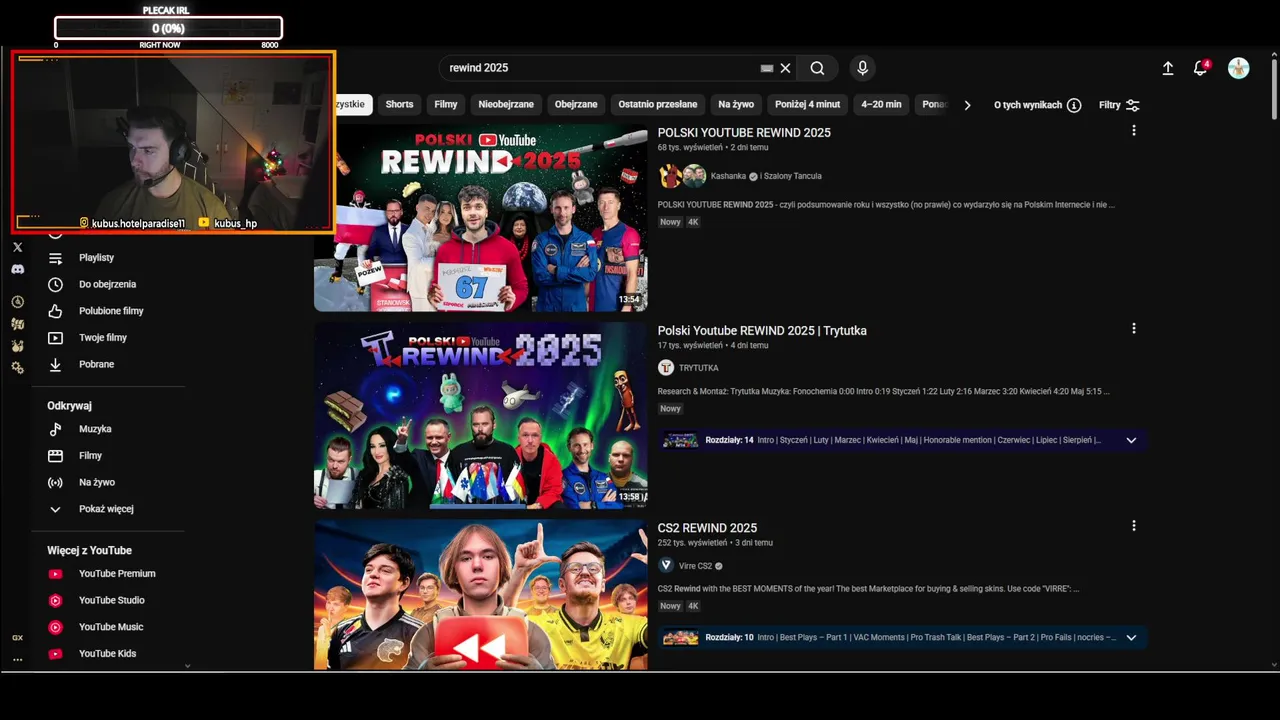The height and width of the screenshot is (720, 1280).
Task: Open the TRYTUTKA channel link
Action: (698, 368)
